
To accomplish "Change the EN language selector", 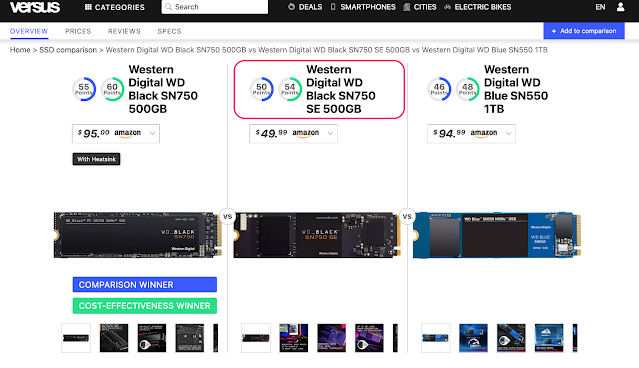I will (x=600, y=7).
